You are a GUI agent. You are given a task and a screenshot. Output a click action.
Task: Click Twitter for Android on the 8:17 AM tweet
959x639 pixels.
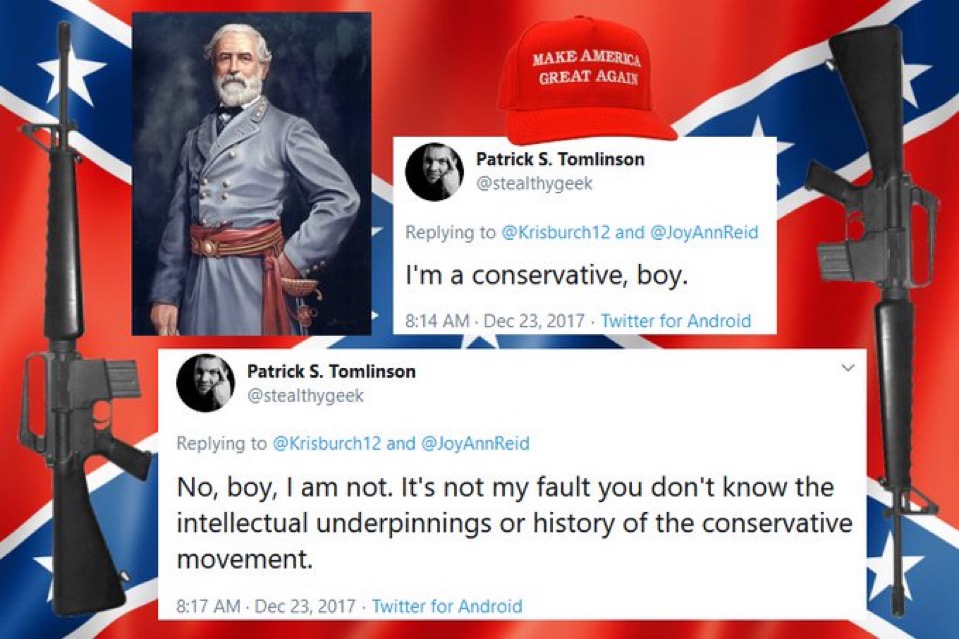click(x=447, y=606)
